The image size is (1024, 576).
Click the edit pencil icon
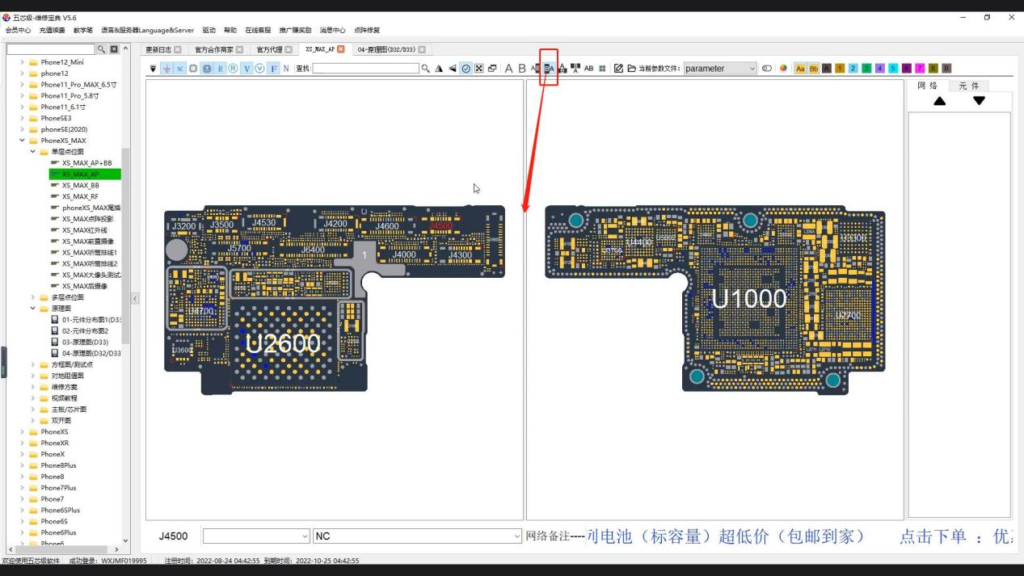[618, 68]
